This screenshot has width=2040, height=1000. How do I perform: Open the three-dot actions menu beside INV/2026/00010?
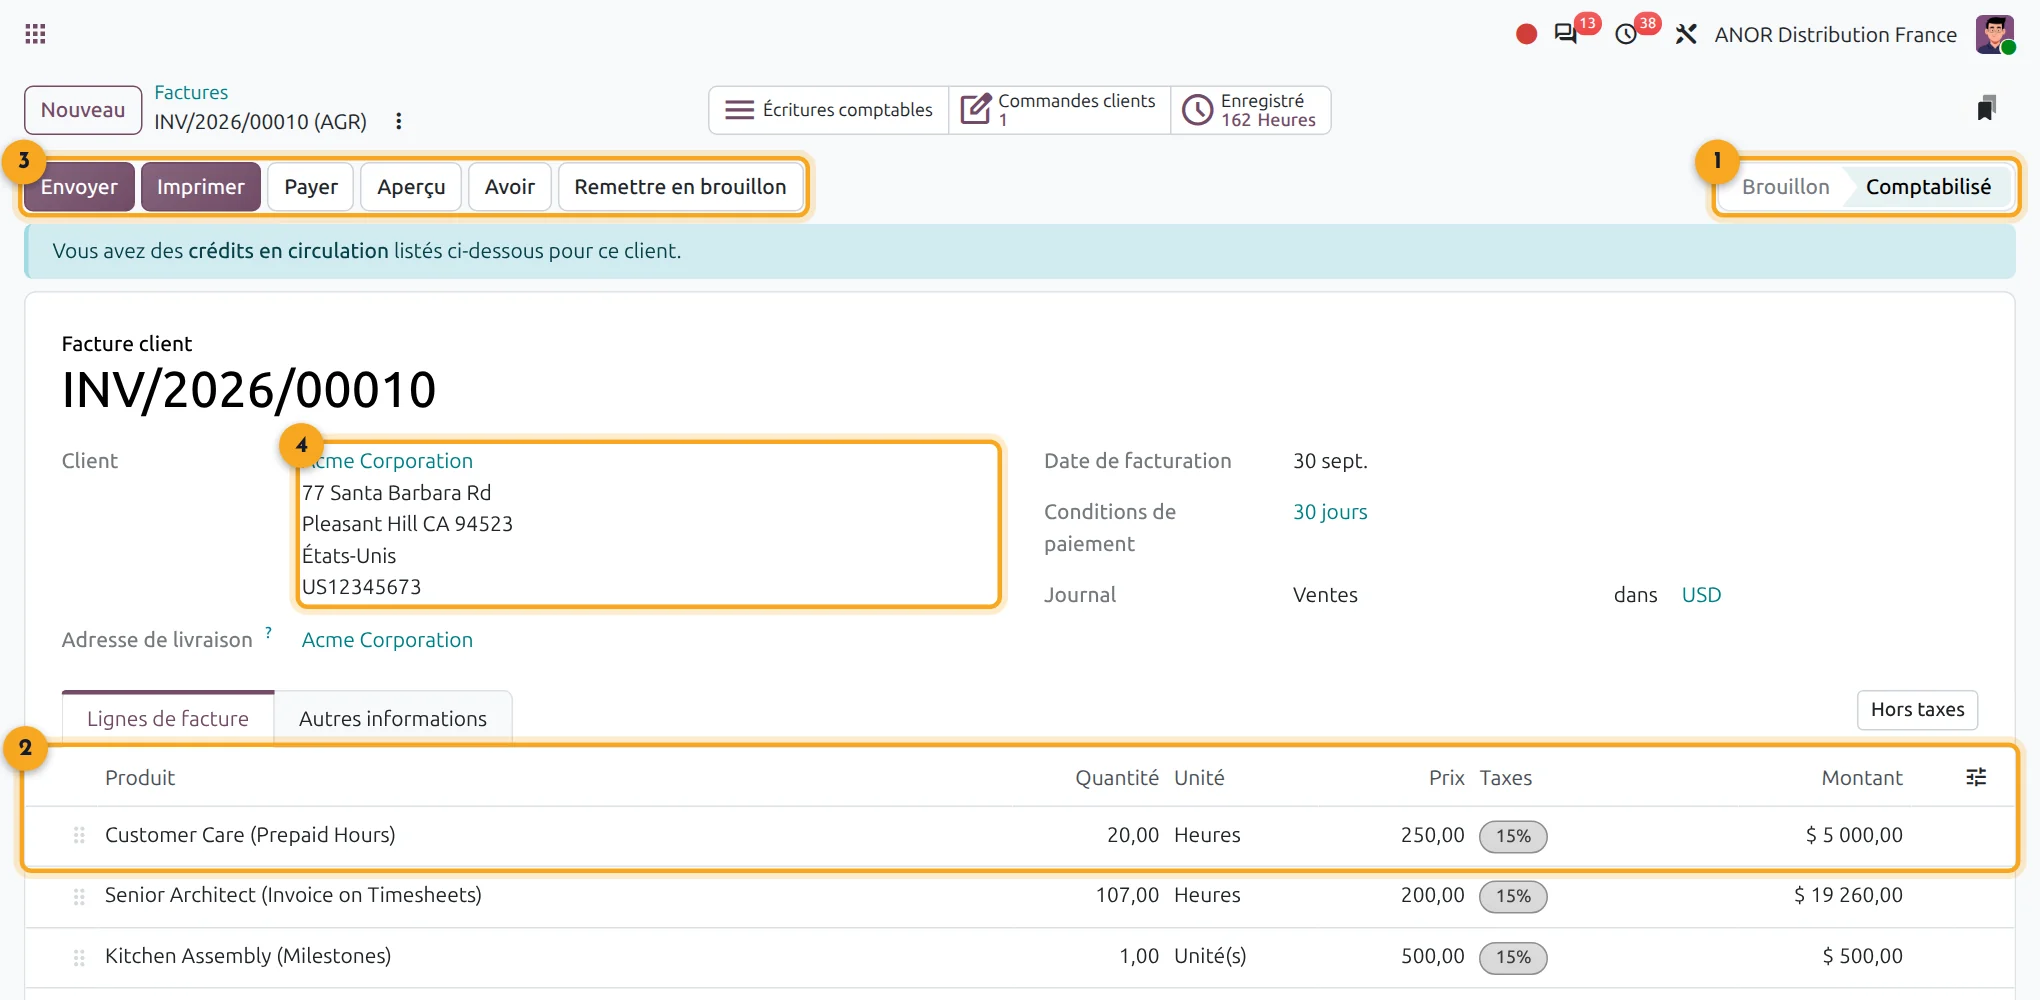point(399,121)
